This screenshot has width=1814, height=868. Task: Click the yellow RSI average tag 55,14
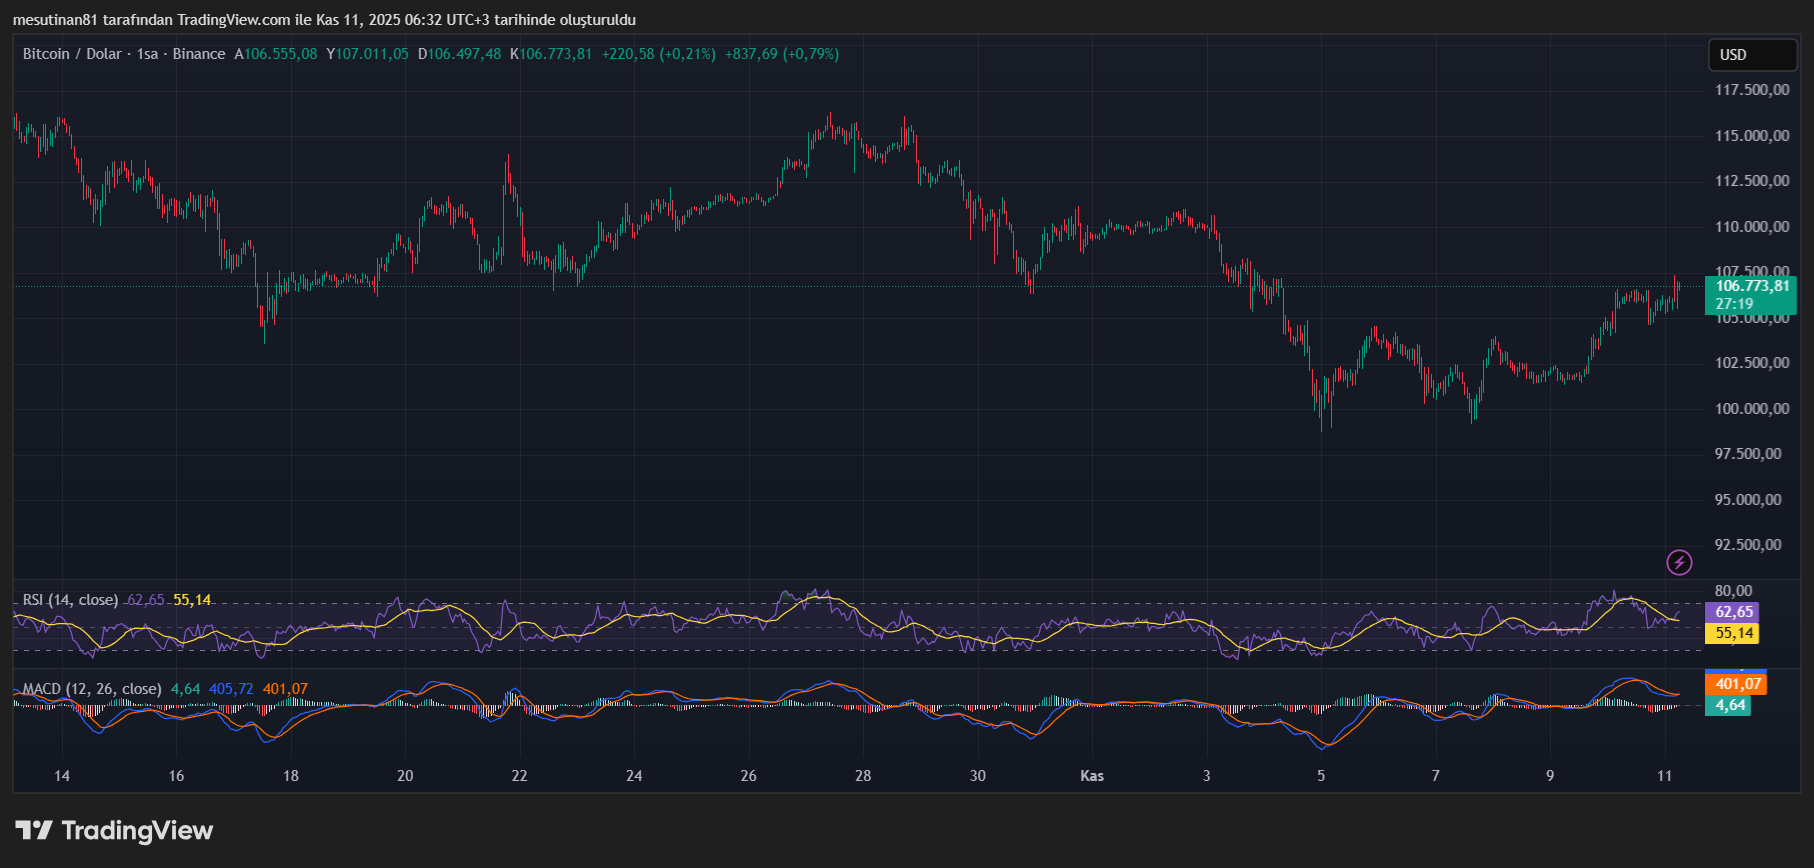[1734, 633]
